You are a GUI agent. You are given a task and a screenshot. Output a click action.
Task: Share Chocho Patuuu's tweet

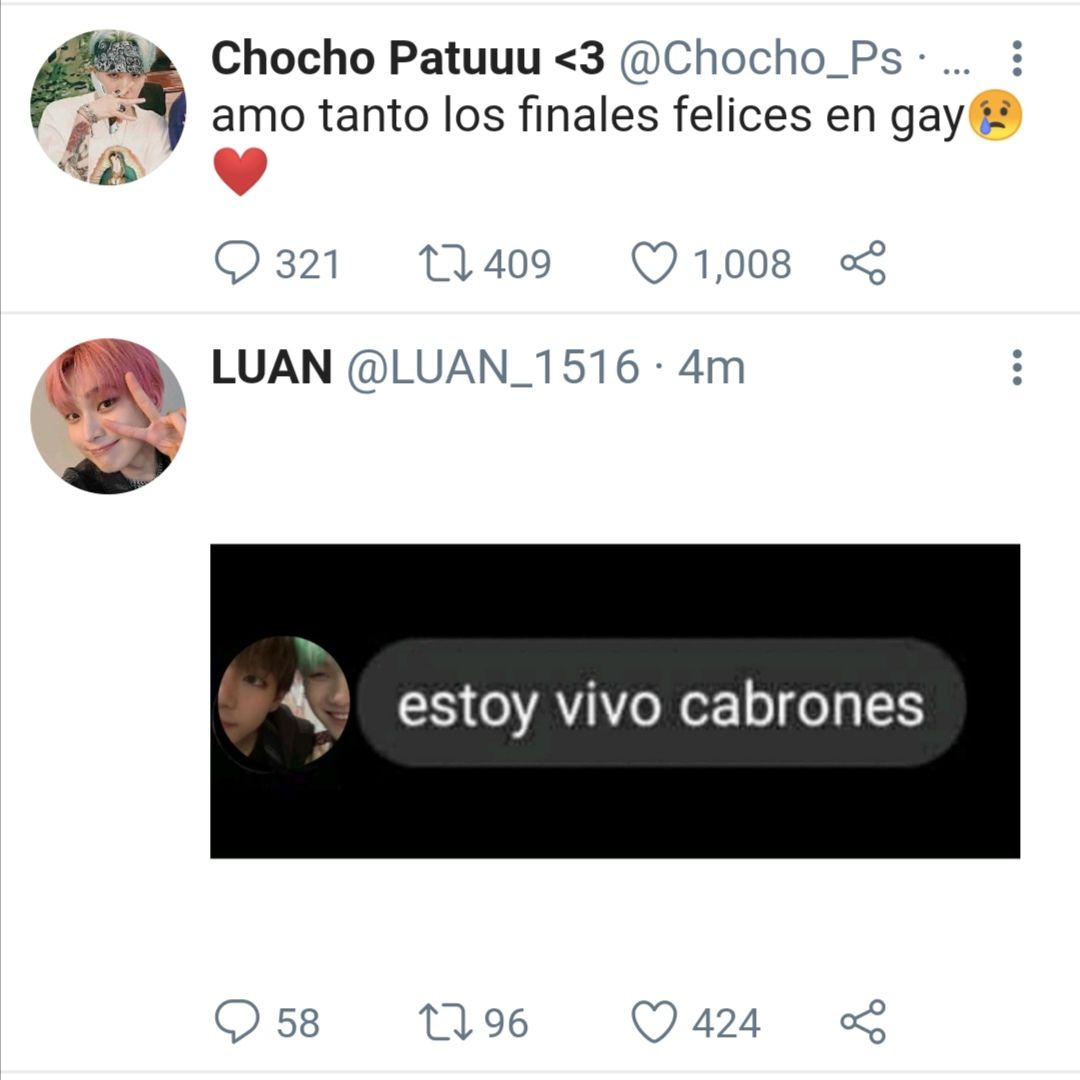[863, 262]
